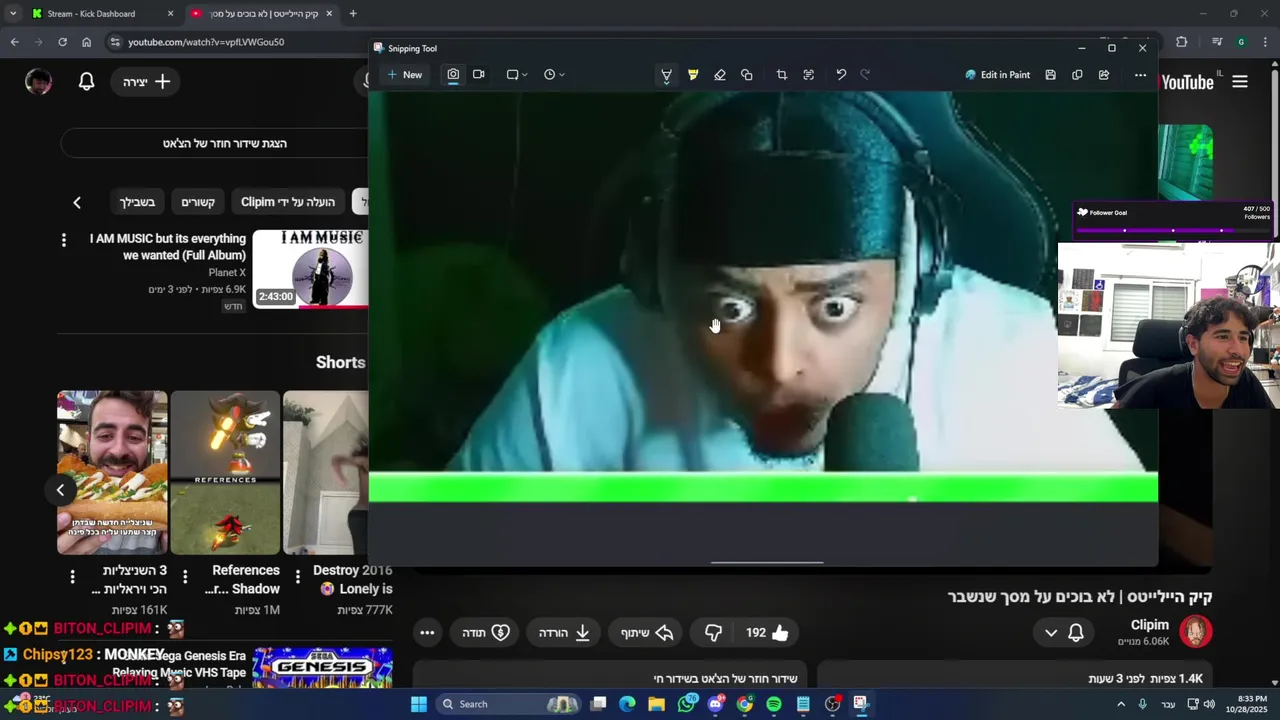
Task: Open more video actions menu
Action: click(x=427, y=632)
